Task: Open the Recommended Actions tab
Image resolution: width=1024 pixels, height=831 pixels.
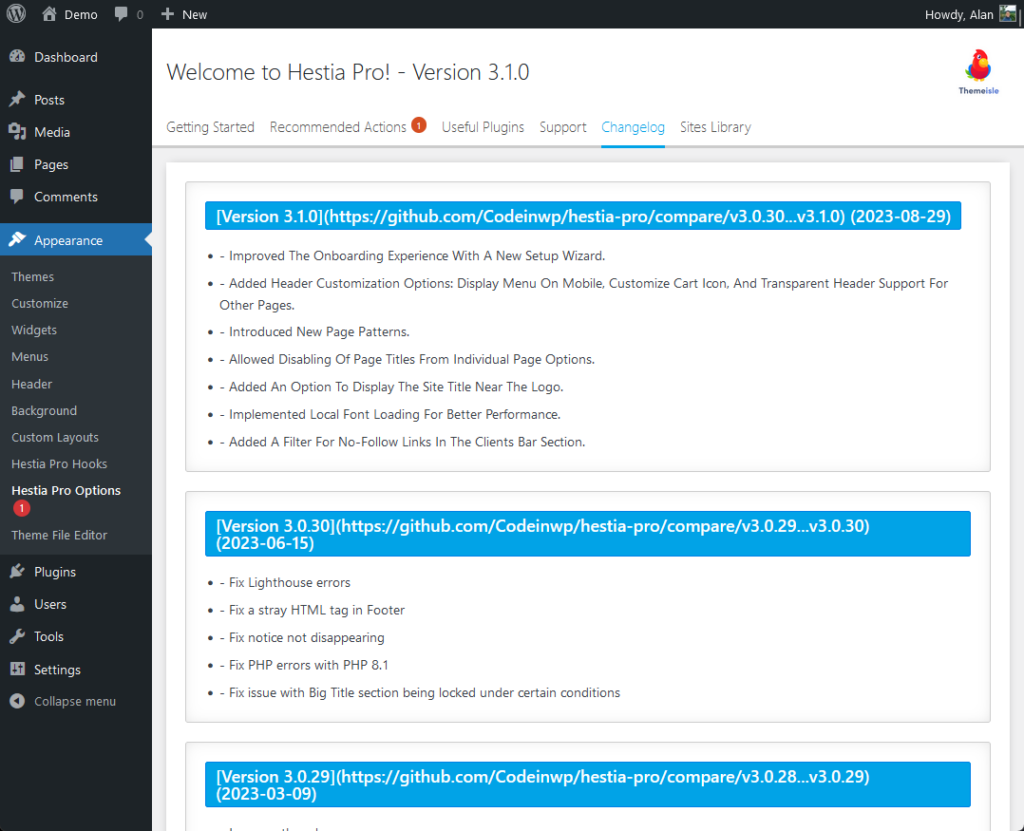Action: coord(338,127)
